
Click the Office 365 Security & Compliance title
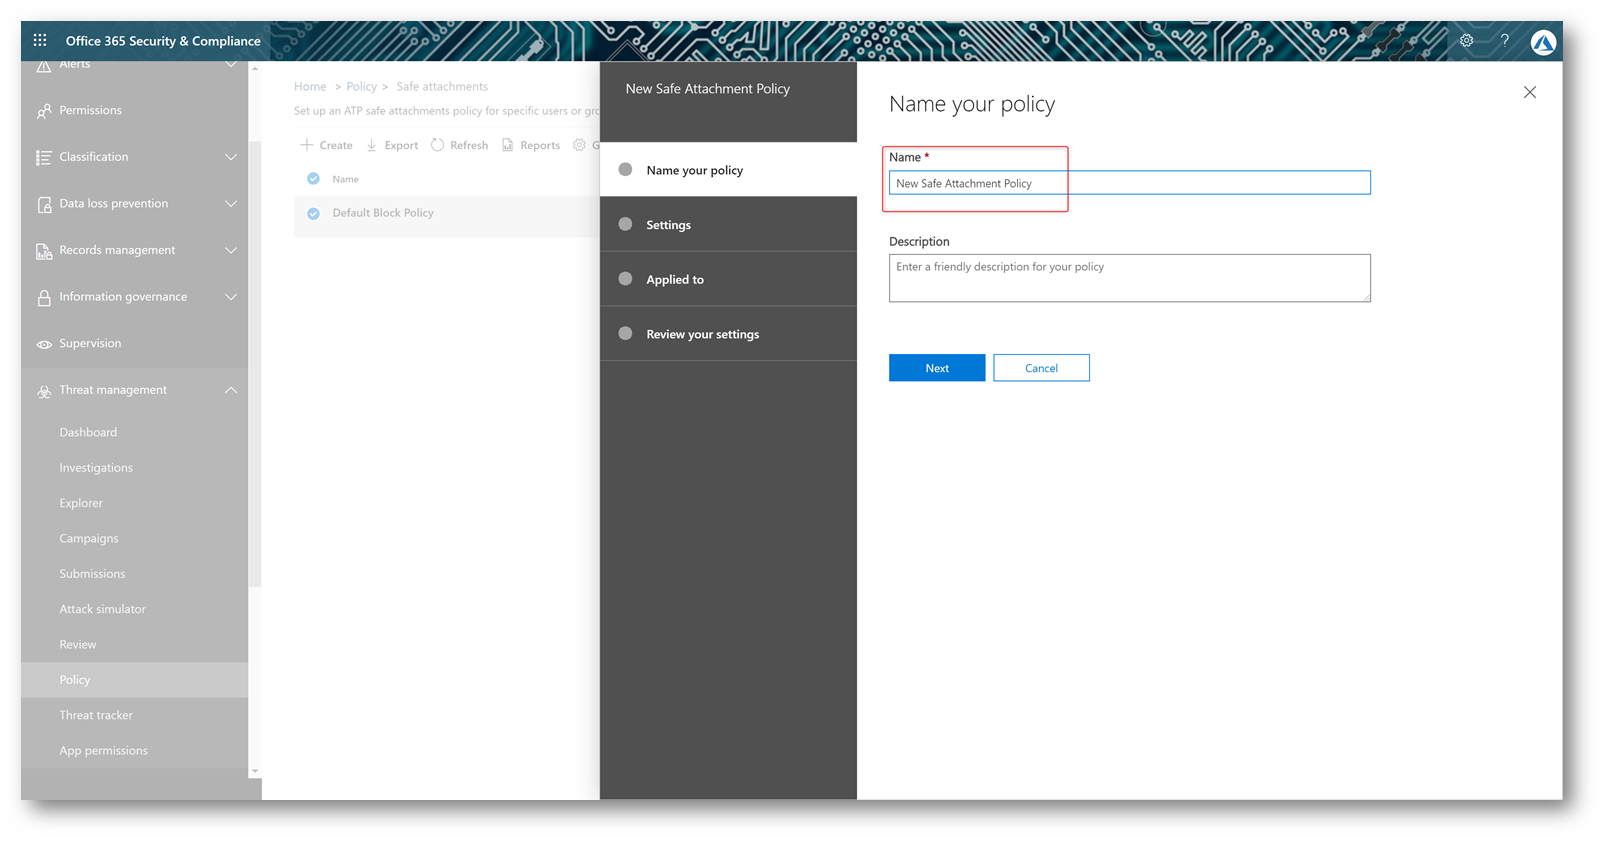pyautogui.click(x=163, y=41)
